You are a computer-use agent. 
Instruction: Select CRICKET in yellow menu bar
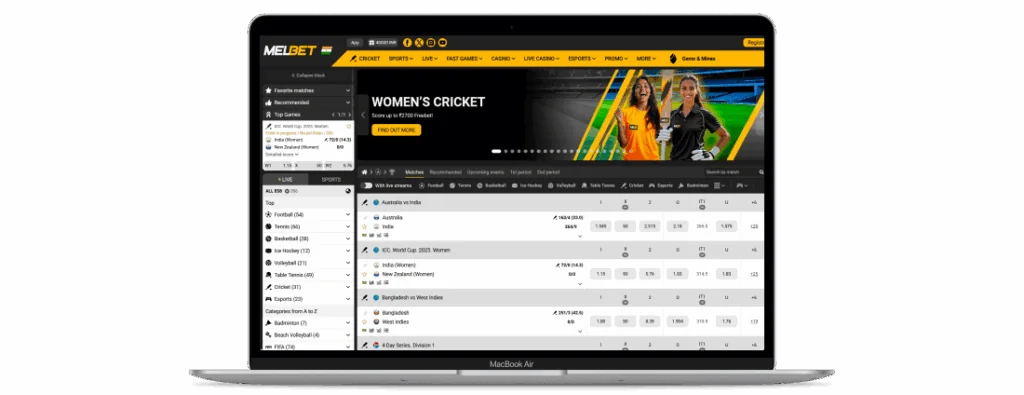pyautogui.click(x=365, y=59)
